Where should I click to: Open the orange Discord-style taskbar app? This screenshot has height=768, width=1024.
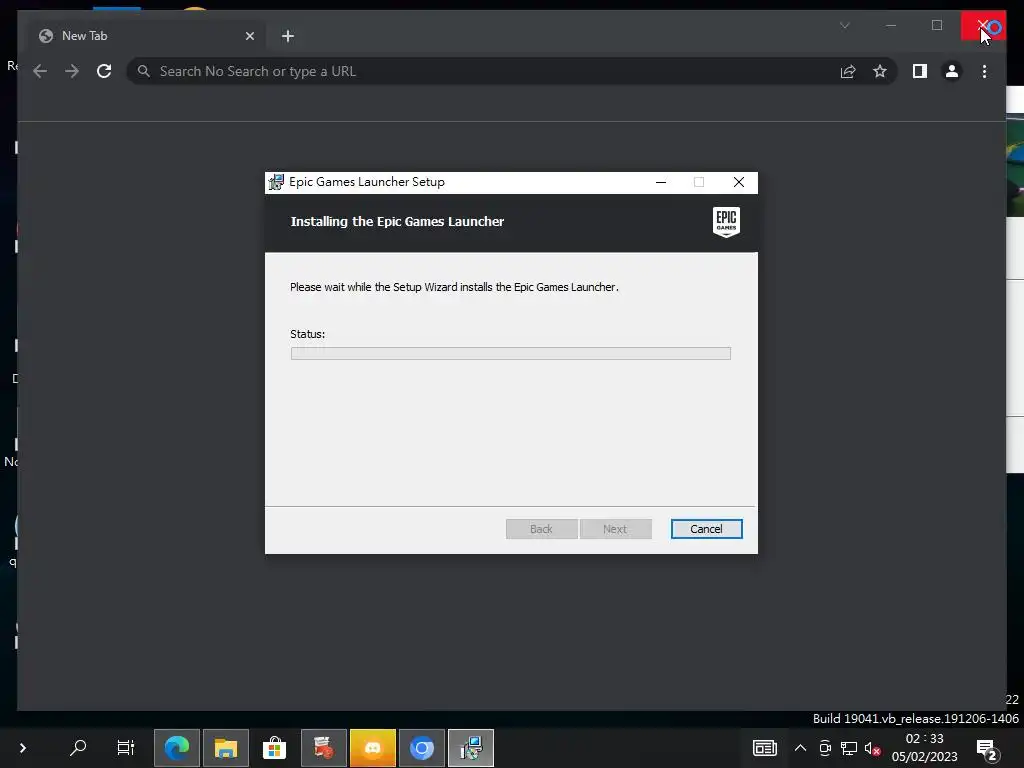click(x=373, y=748)
